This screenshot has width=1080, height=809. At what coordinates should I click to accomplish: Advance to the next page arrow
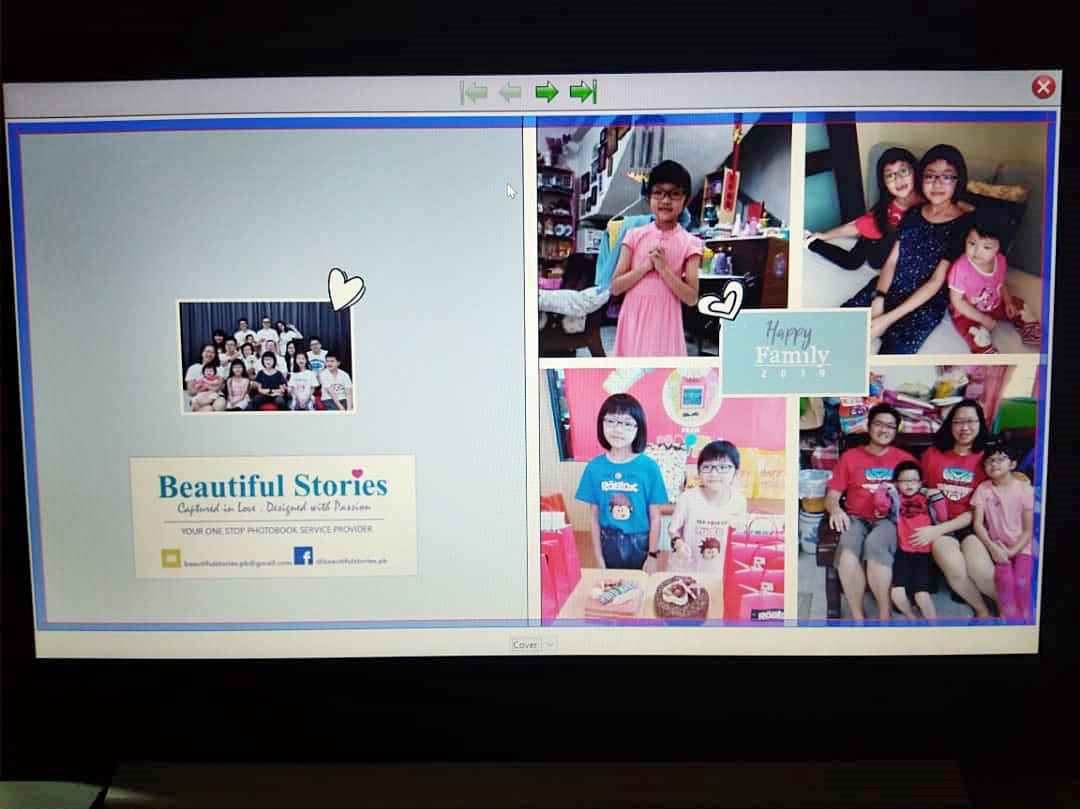click(x=548, y=91)
